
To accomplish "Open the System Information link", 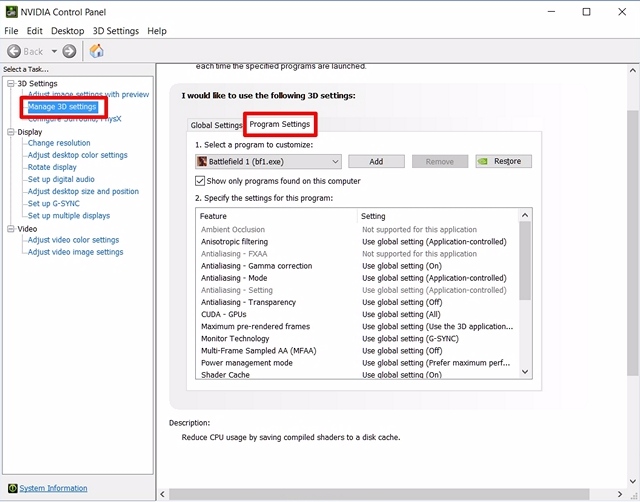I will (53, 488).
